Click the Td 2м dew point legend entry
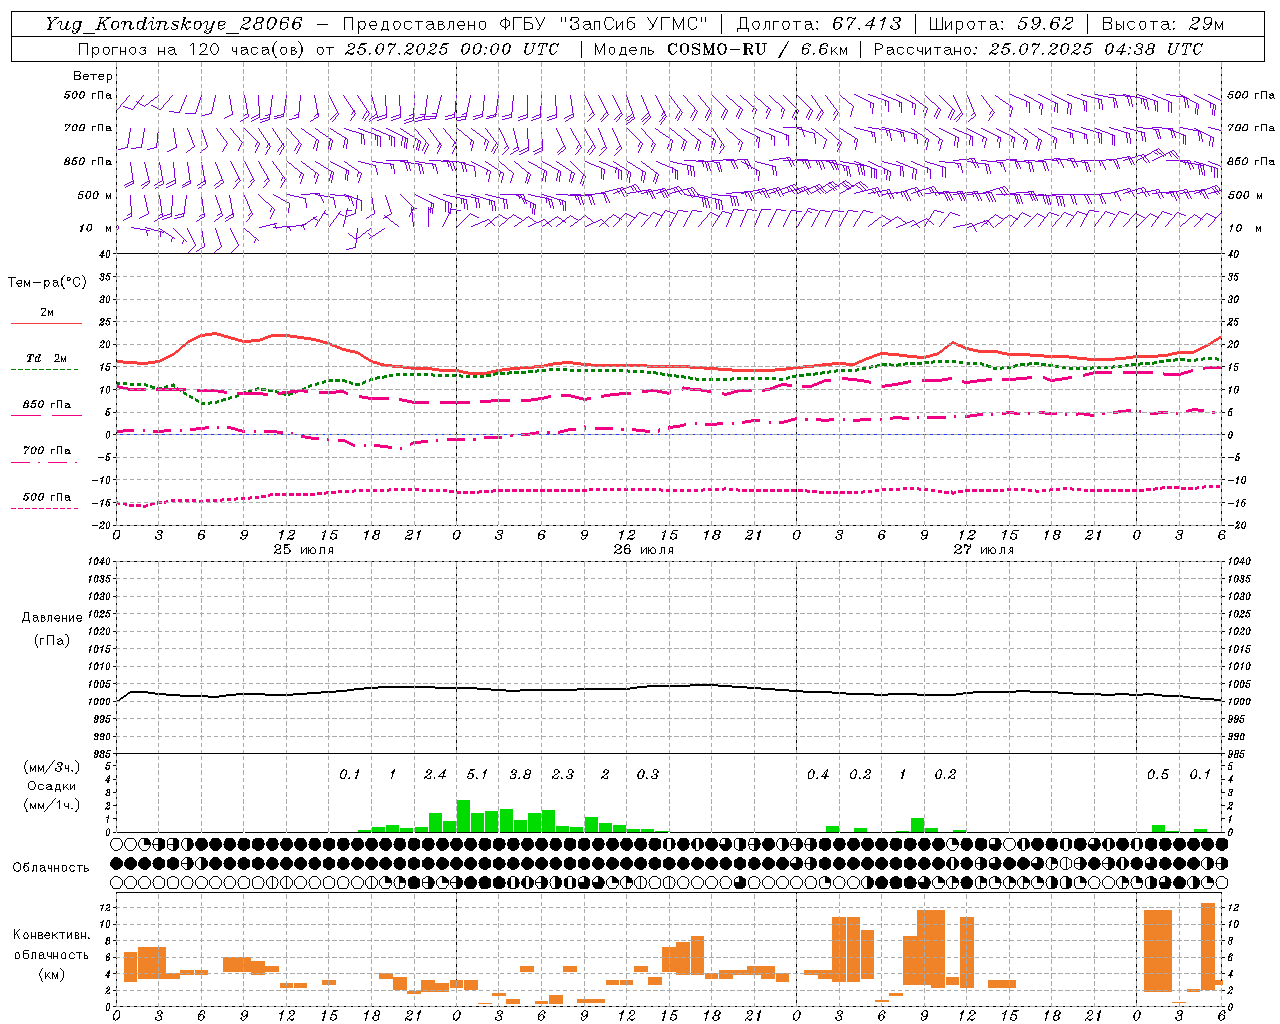 47,358
